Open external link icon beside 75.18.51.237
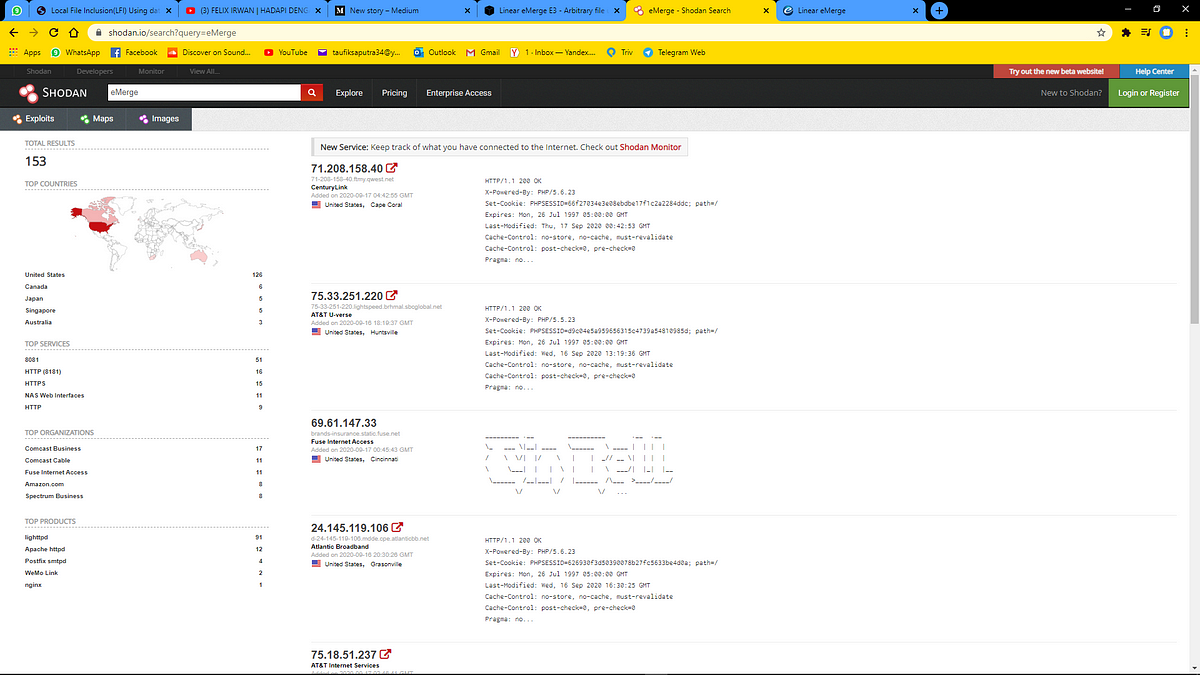The height and width of the screenshot is (675, 1200). click(x=386, y=655)
